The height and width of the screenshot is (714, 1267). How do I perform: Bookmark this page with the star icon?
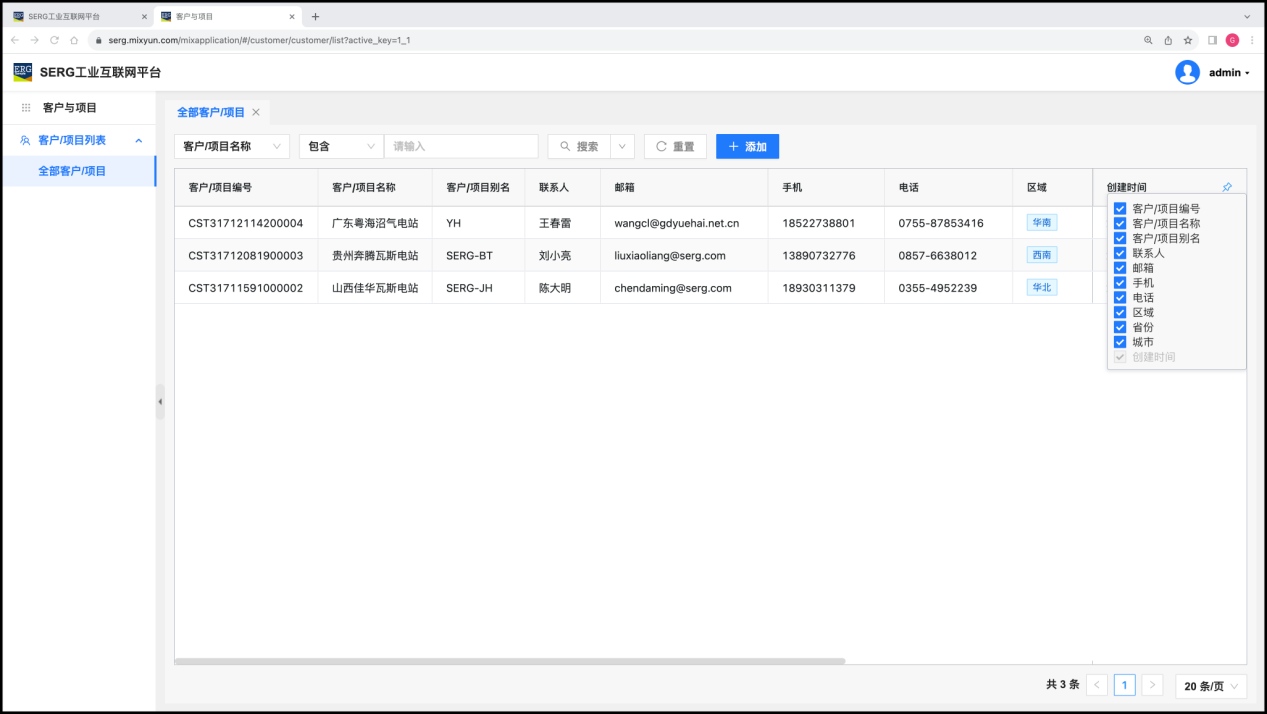[1188, 40]
